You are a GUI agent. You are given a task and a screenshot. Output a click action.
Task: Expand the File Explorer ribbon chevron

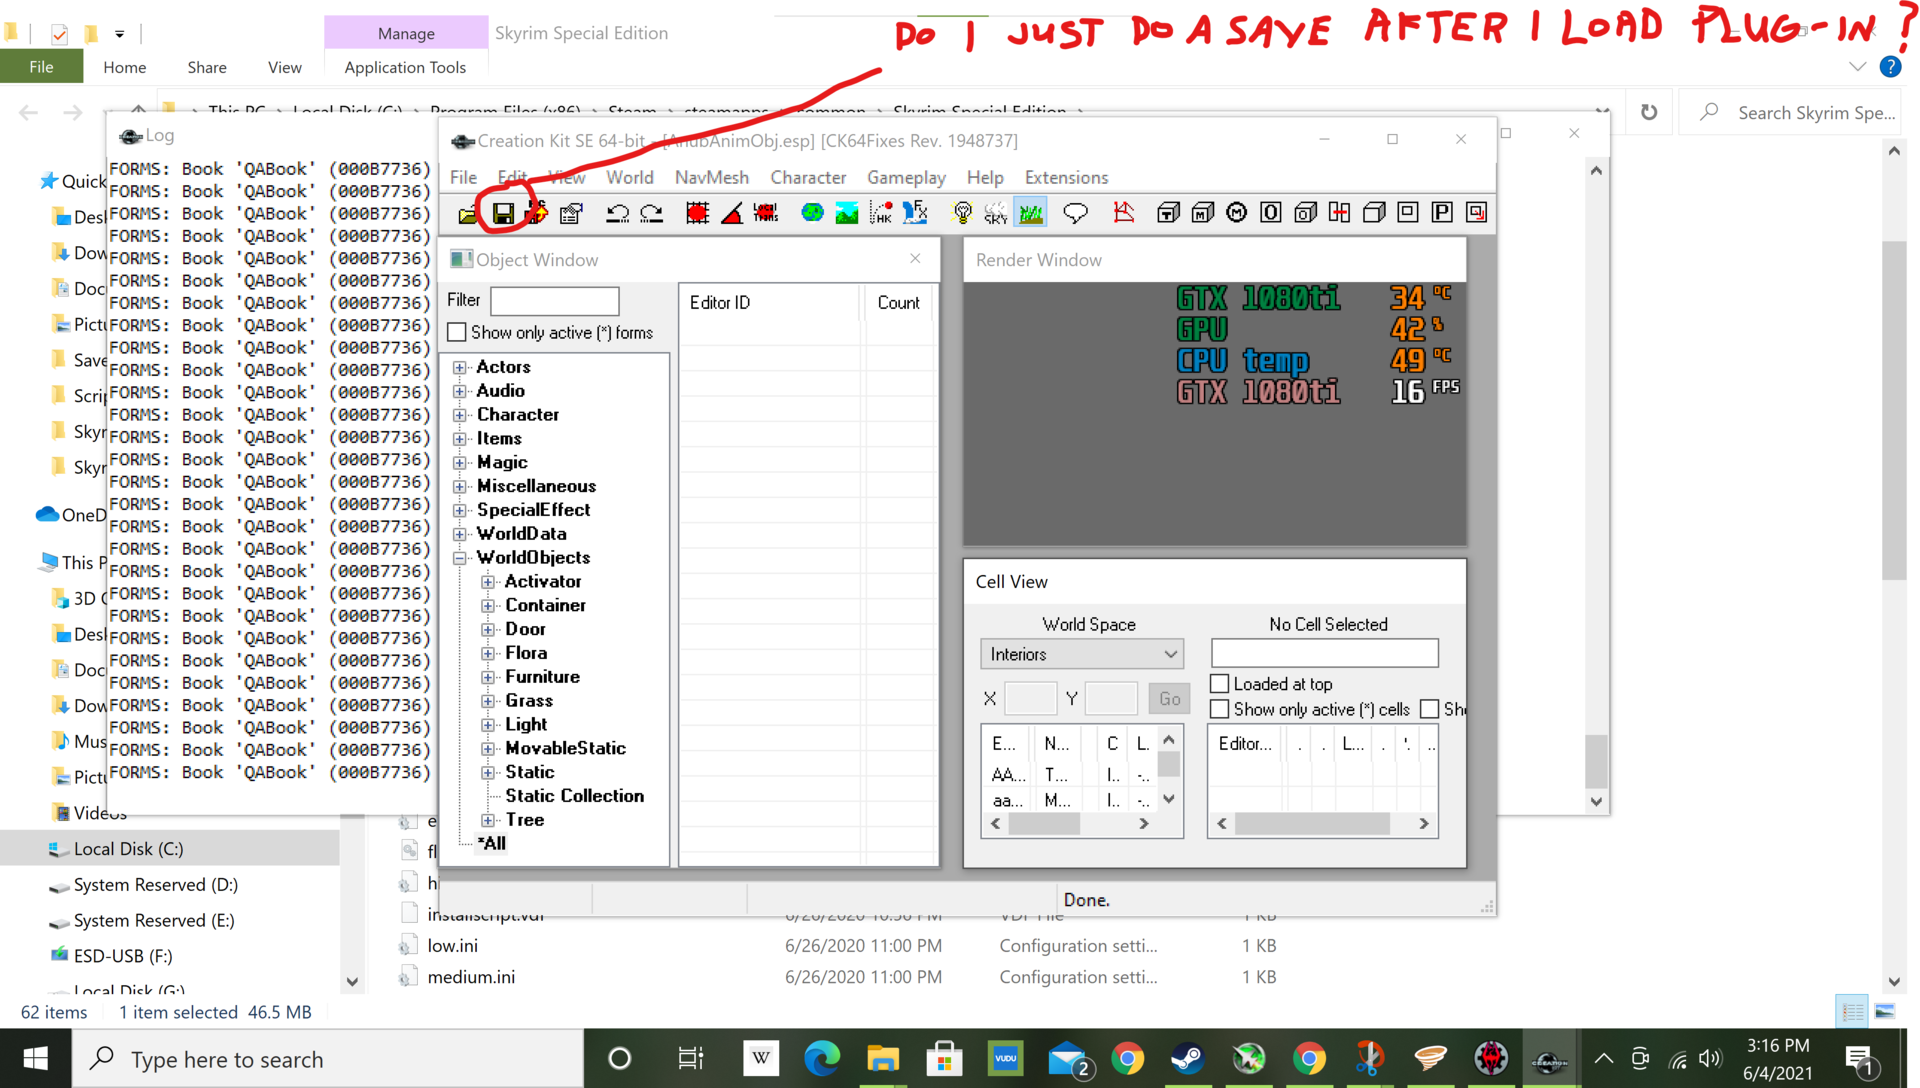point(1857,67)
